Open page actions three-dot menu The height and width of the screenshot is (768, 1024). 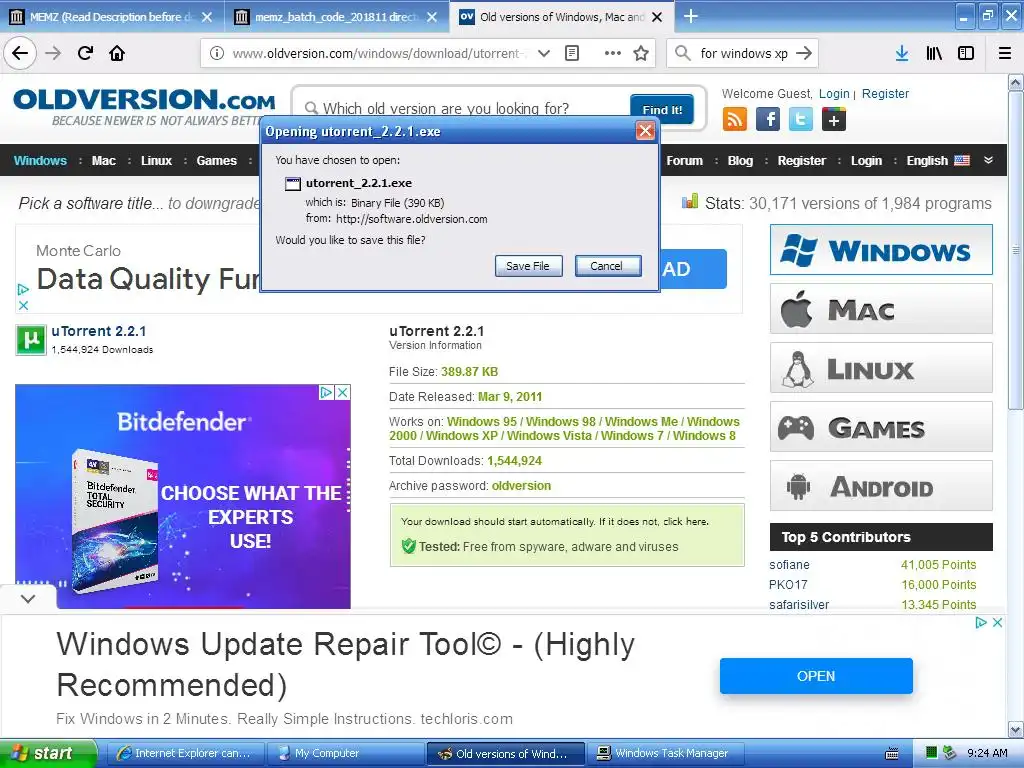(613, 54)
